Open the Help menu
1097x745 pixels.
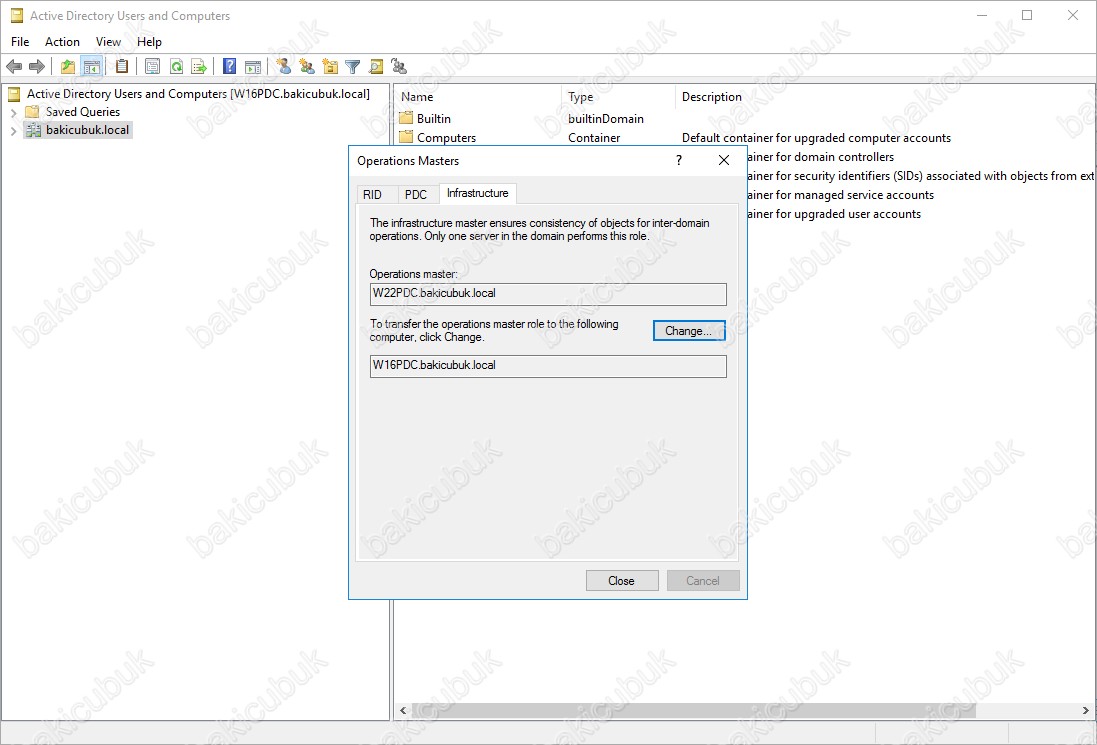pos(149,42)
